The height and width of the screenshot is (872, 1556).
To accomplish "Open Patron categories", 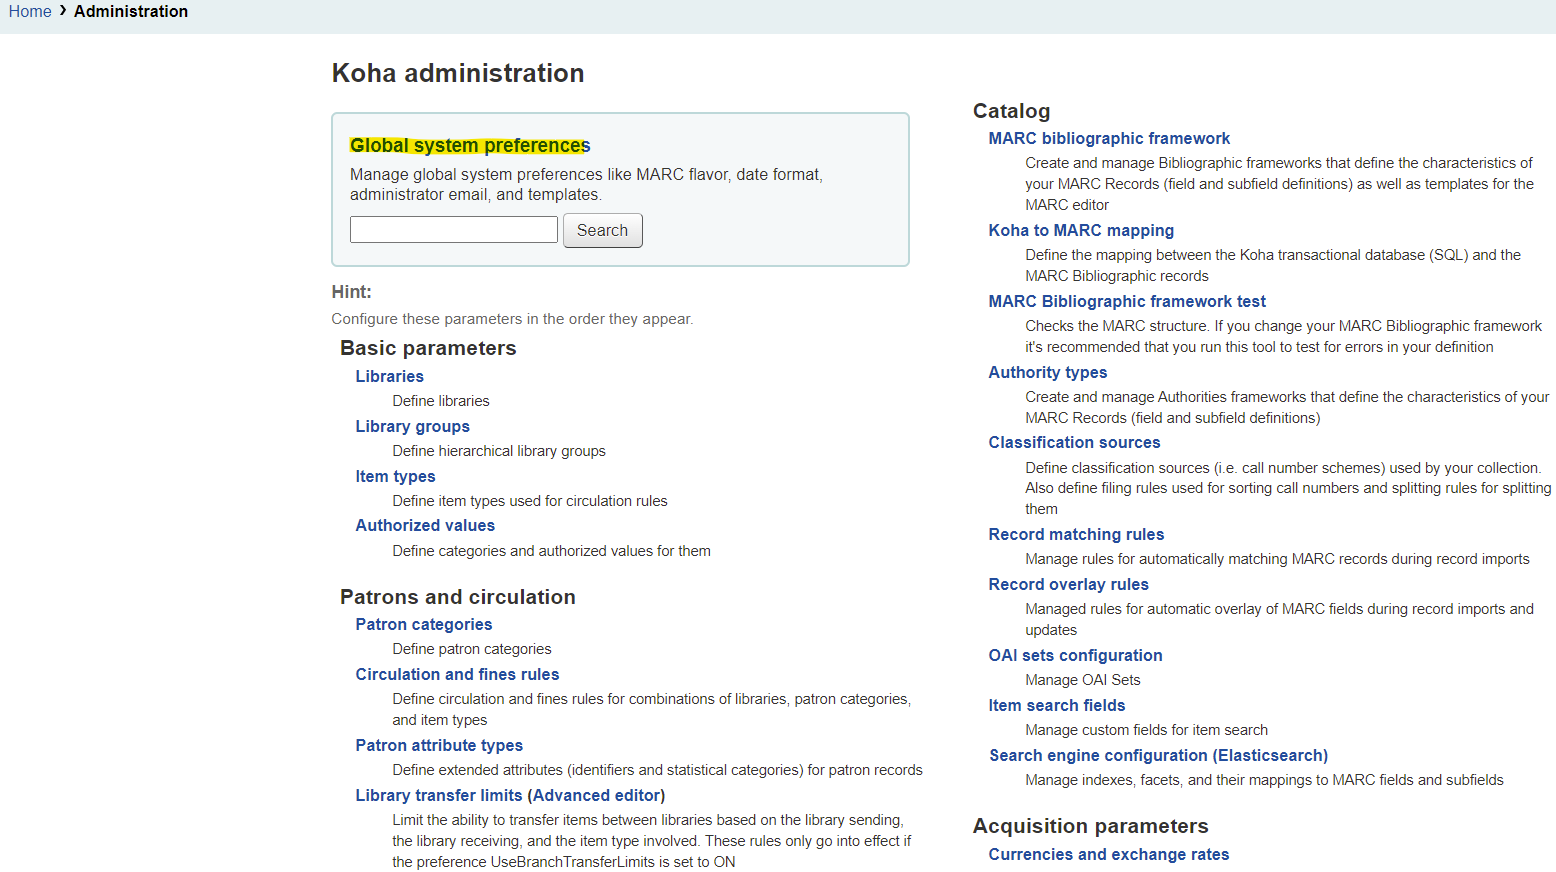I will (424, 624).
